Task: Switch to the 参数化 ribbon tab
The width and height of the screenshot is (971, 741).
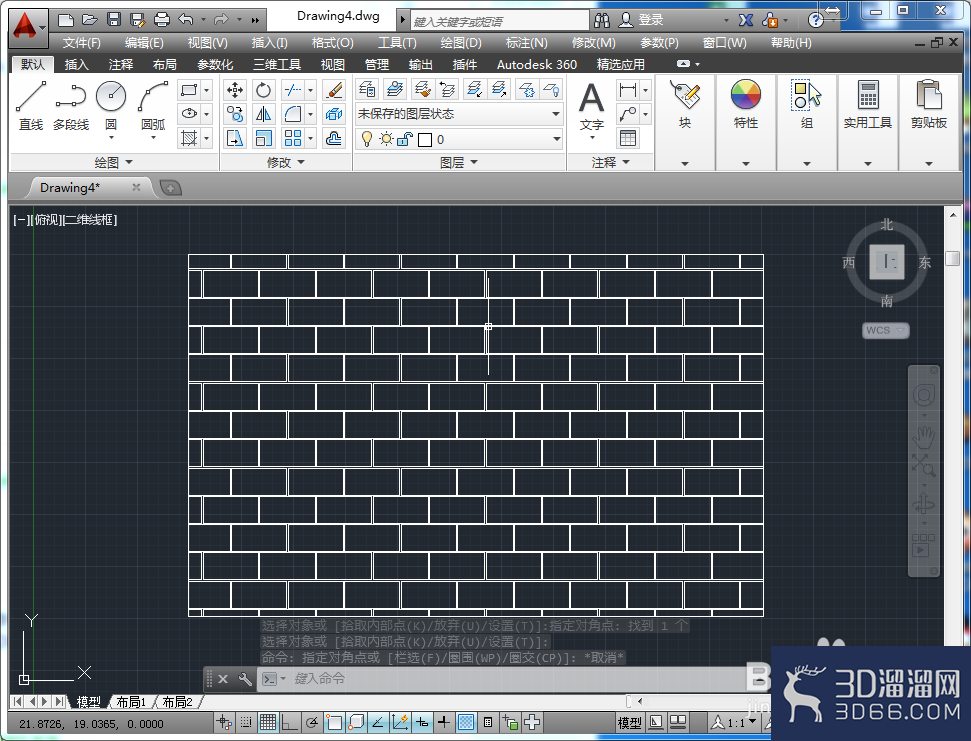Action: pos(214,64)
